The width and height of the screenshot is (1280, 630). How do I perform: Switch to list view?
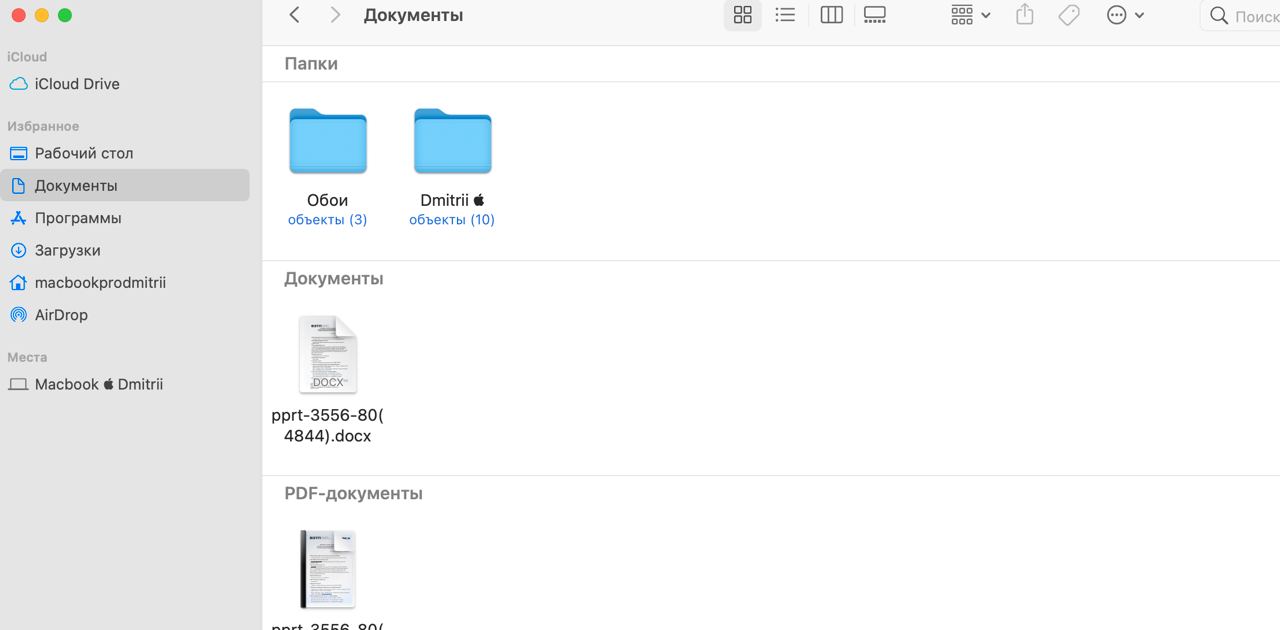(785, 15)
